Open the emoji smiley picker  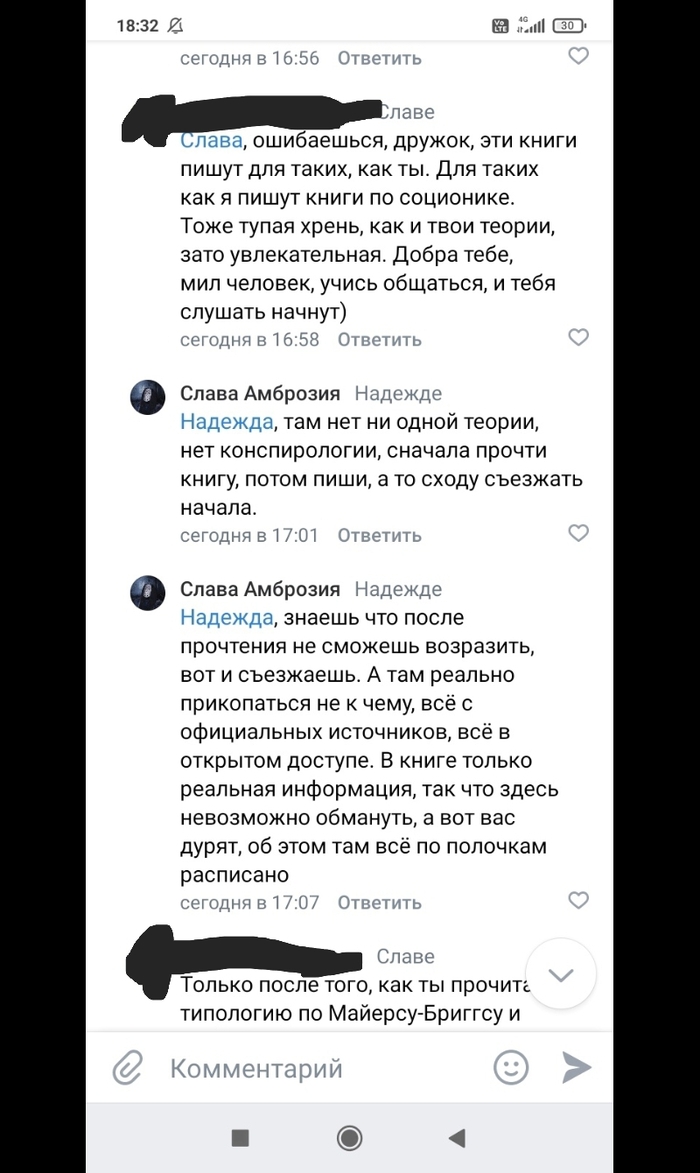tap(511, 1067)
